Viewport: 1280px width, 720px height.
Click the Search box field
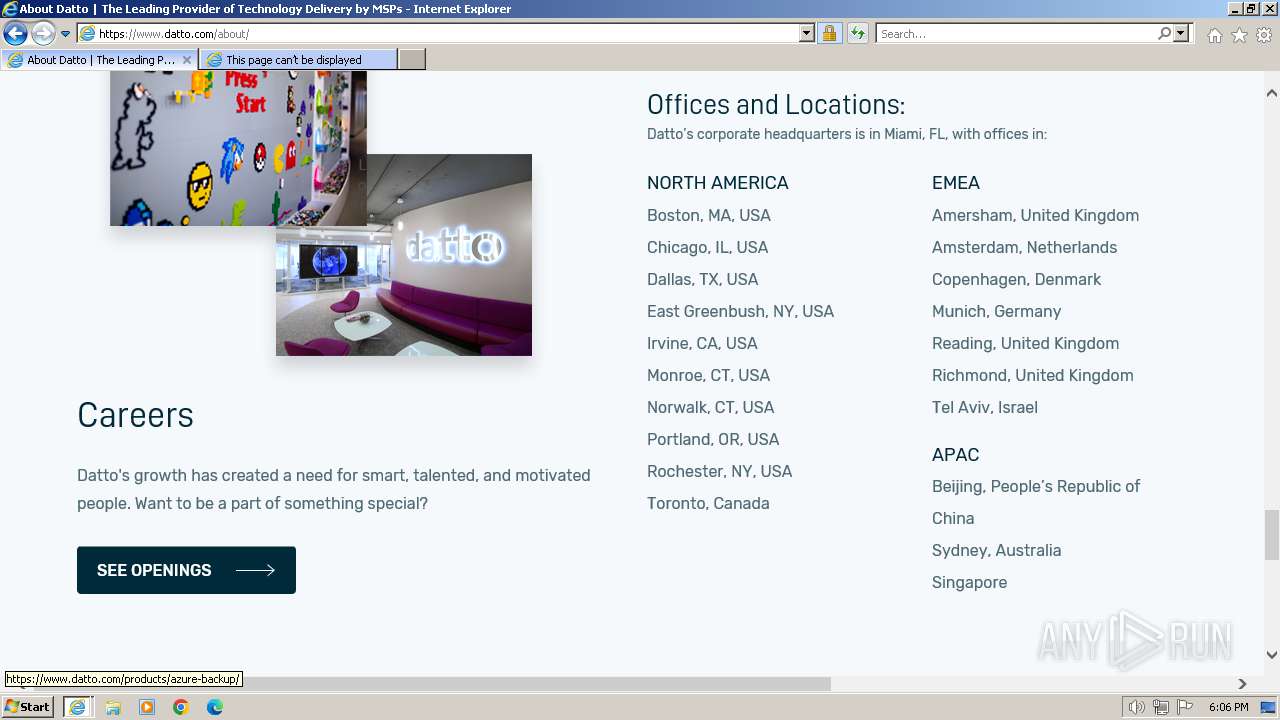click(x=1016, y=34)
